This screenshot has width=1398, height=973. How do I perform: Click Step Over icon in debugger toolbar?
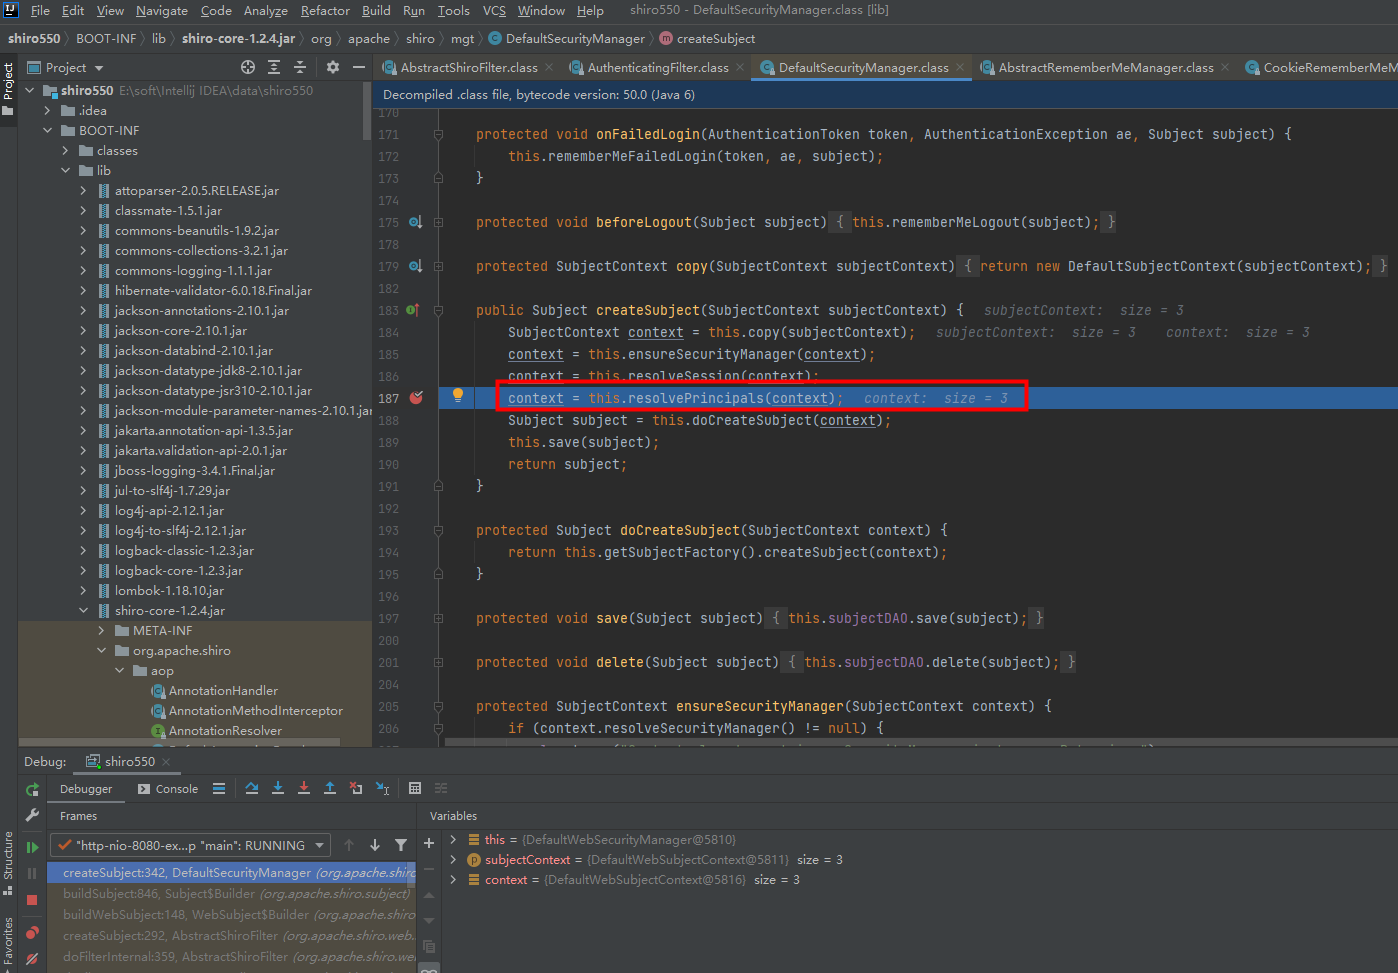(x=252, y=789)
